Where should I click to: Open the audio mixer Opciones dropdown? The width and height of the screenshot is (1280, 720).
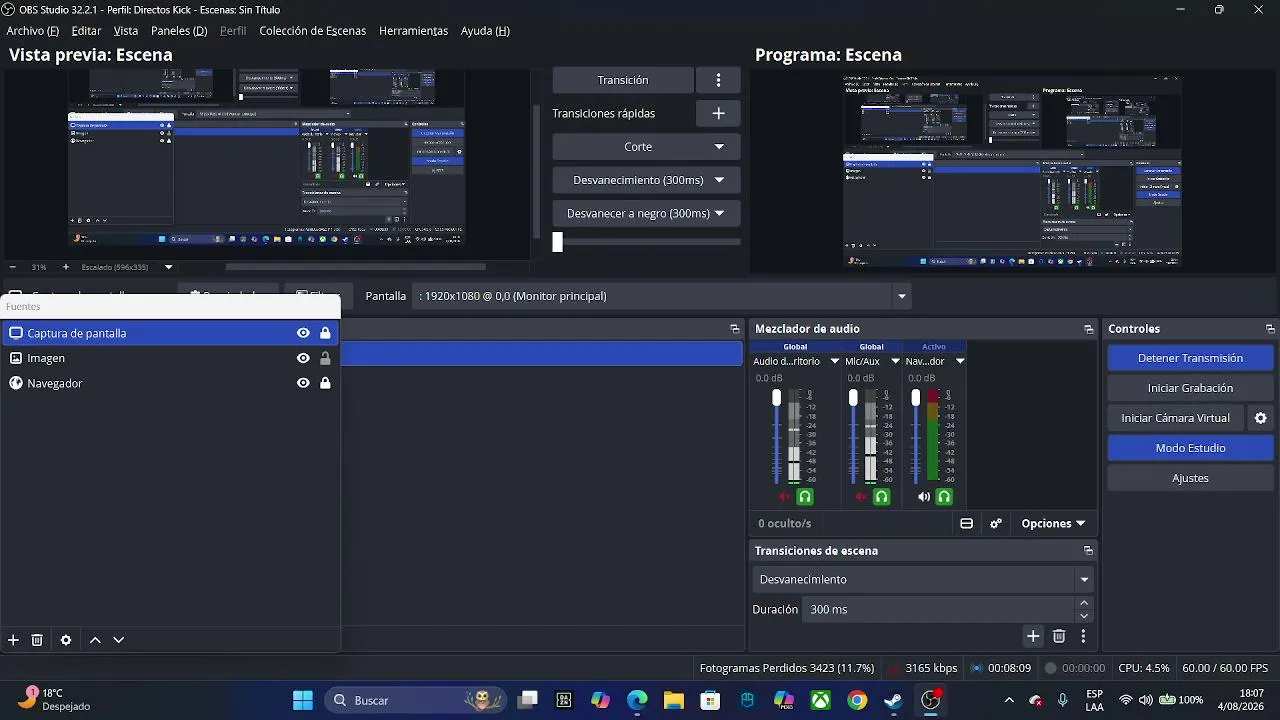coord(1053,524)
